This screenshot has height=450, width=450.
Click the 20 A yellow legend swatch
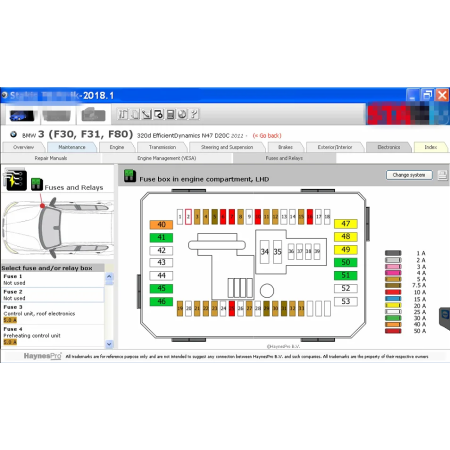click(x=393, y=305)
